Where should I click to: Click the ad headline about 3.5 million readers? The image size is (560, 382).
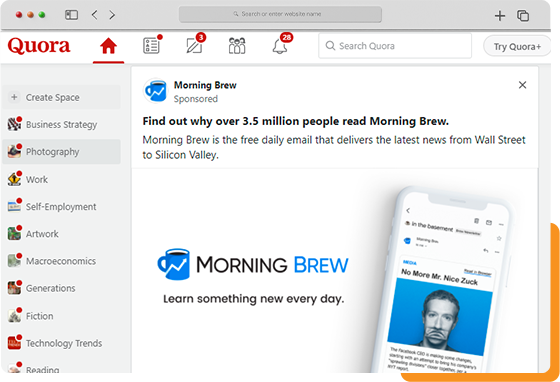tap(296, 121)
